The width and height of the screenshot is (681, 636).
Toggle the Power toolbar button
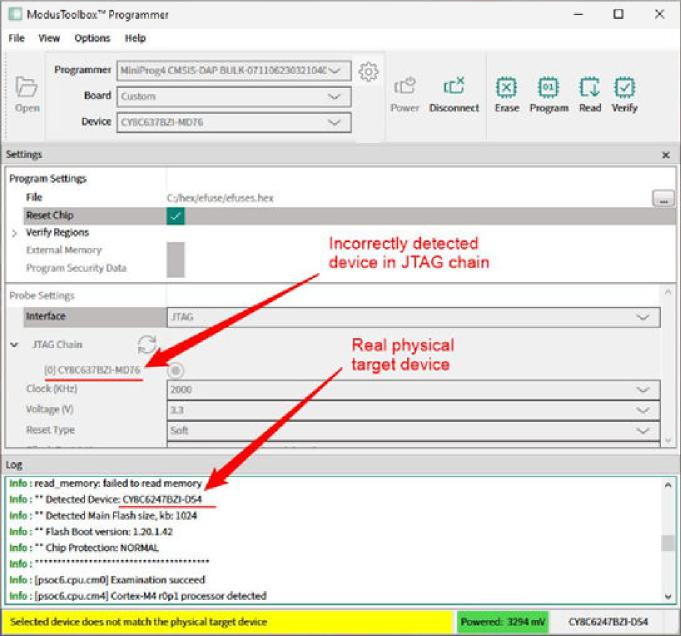click(405, 95)
